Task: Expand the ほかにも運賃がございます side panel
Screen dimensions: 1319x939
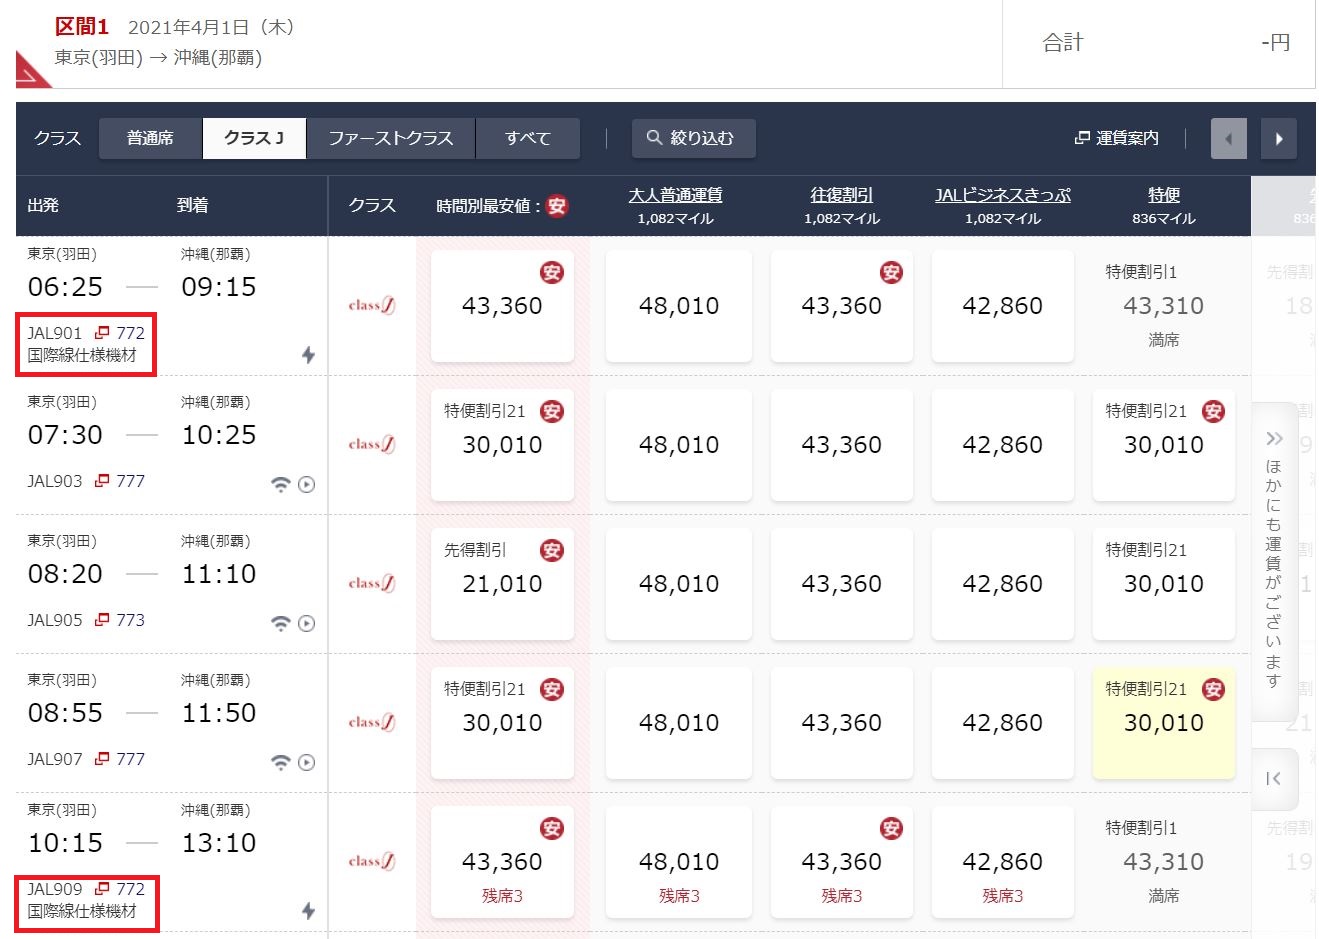Action: 1274,560
